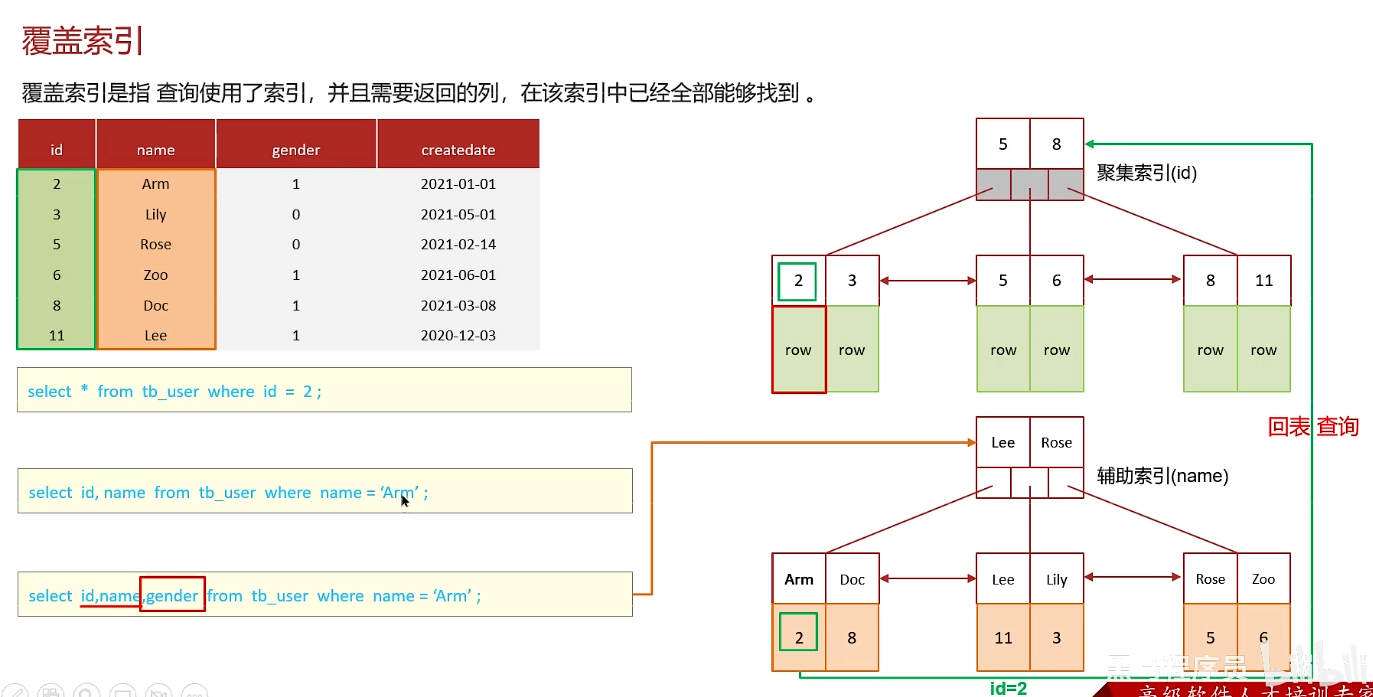Click the row cell under key 11
This screenshot has height=697, width=1373.
(x=1264, y=349)
